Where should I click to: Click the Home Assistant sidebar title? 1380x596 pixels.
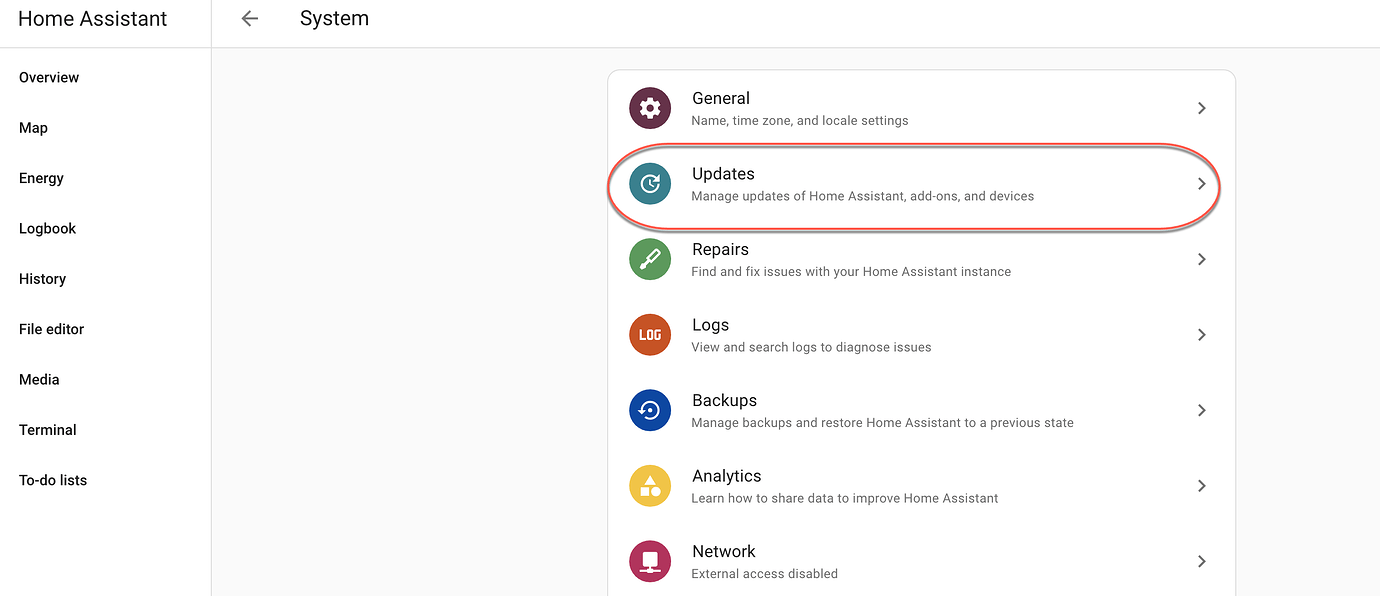(x=93, y=19)
